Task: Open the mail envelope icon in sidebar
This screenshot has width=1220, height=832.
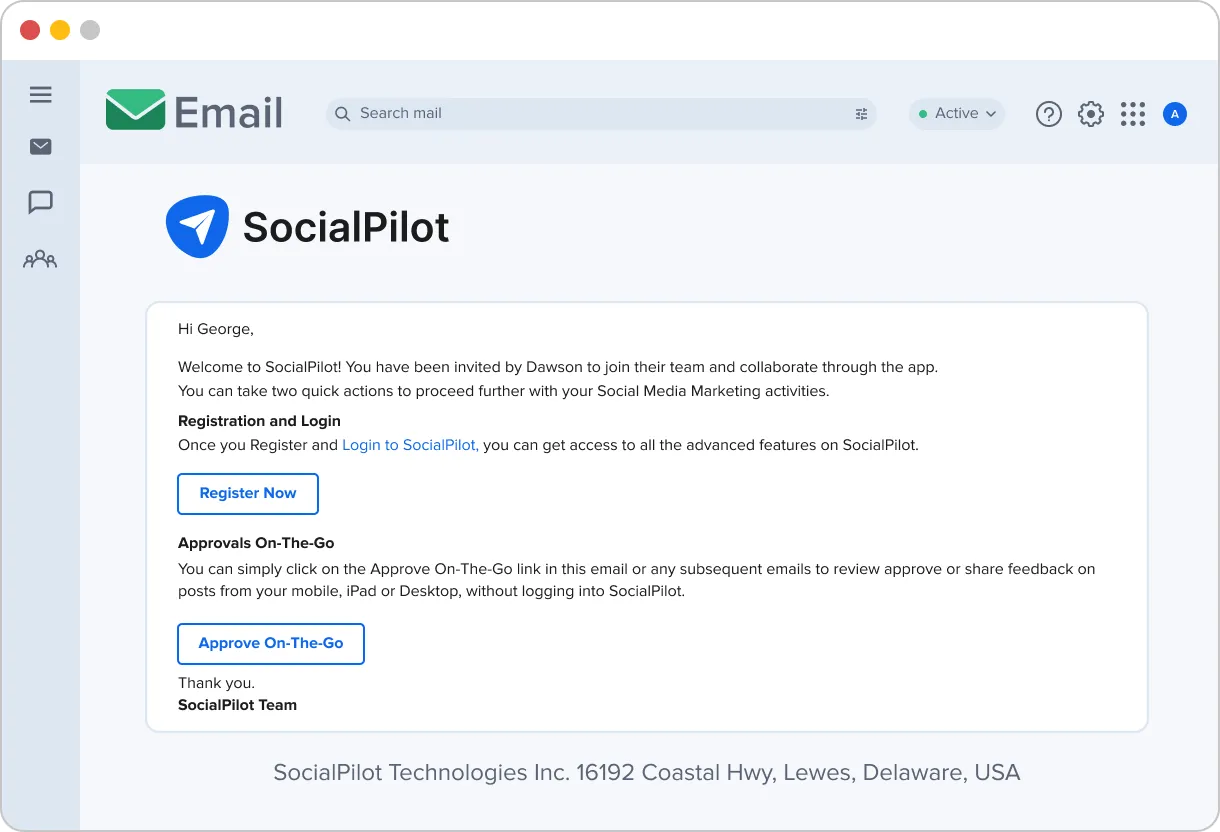Action: 40,147
